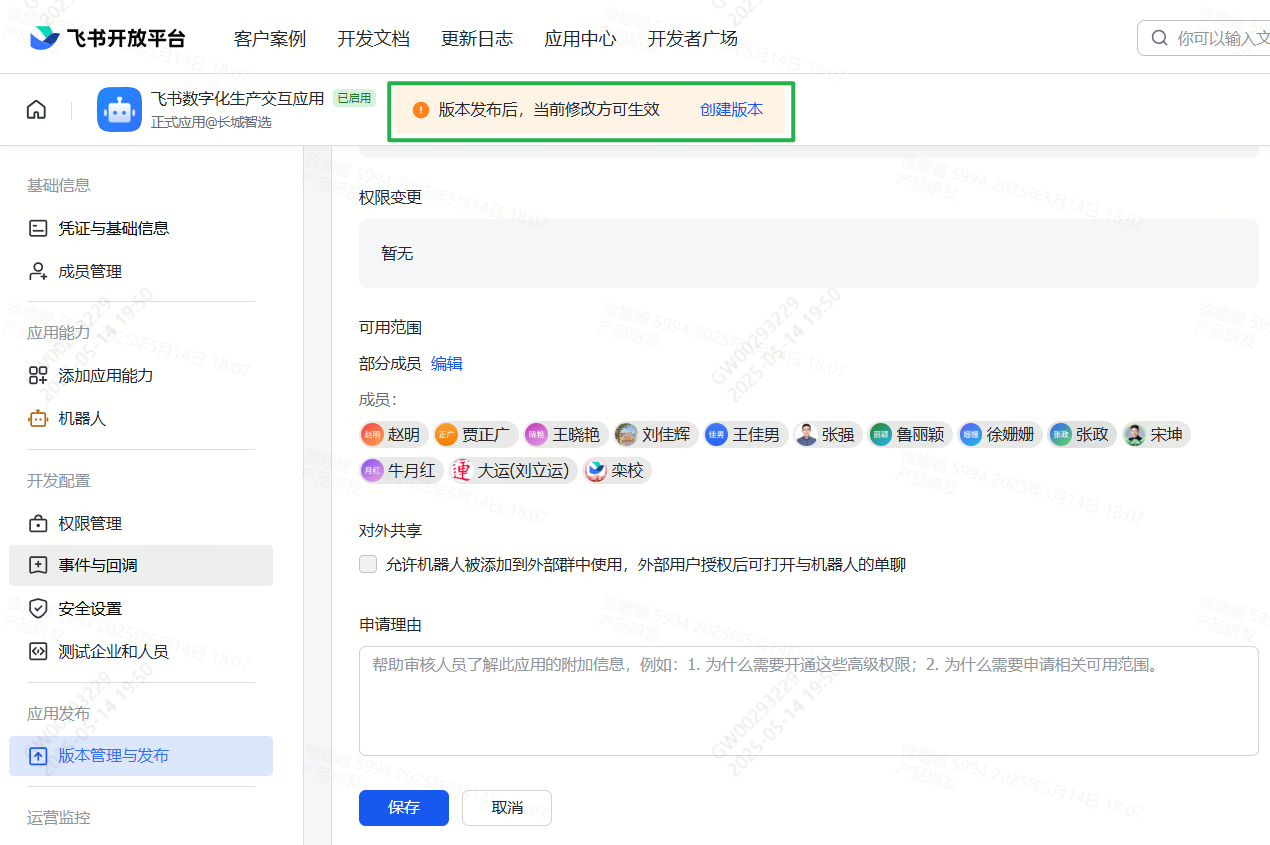The image size is (1270, 845).
Task: Click the 机器人 sidebar icon
Action: (x=38, y=419)
